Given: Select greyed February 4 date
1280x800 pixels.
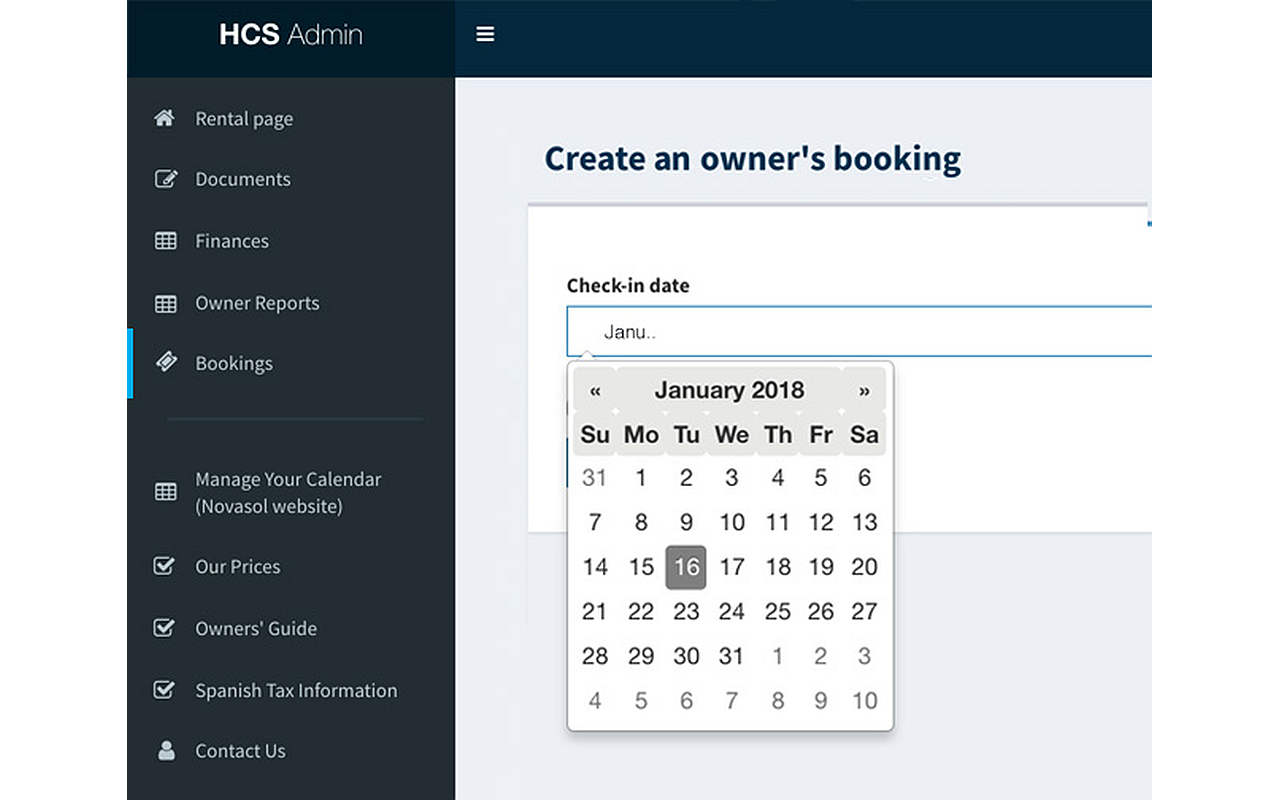Looking at the screenshot, I should (x=595, y=700).
